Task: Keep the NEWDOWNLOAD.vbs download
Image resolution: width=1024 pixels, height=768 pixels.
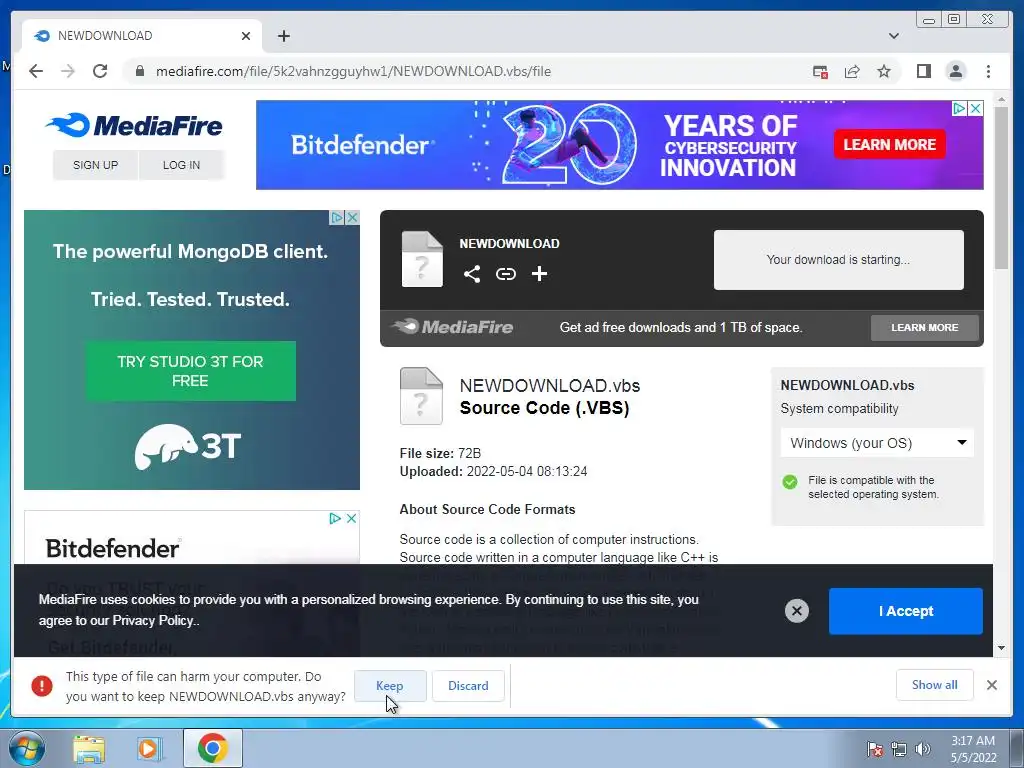Action: [x=390, y=686]
